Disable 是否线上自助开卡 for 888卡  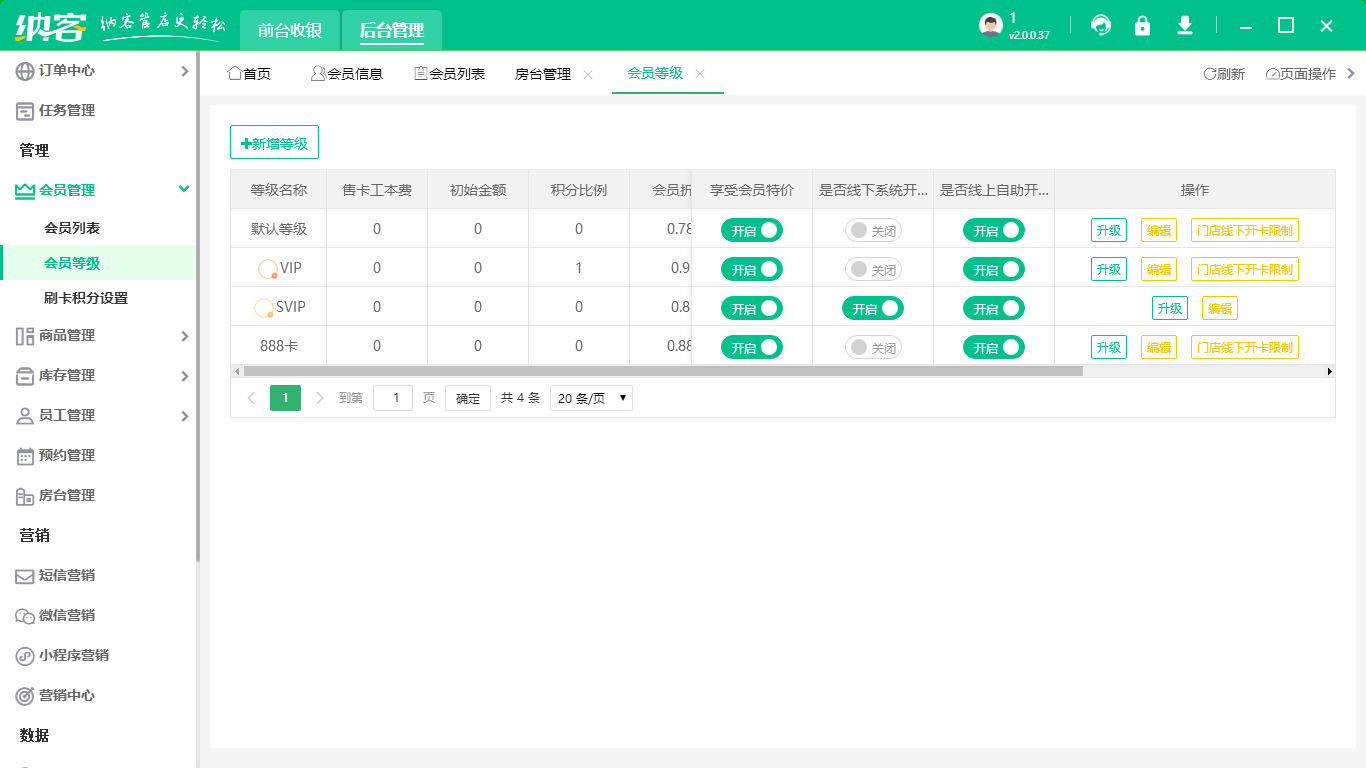click(x=994, y=347)
